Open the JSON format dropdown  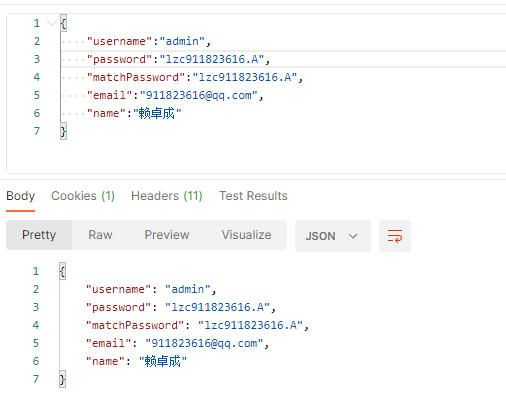(332, 236)
